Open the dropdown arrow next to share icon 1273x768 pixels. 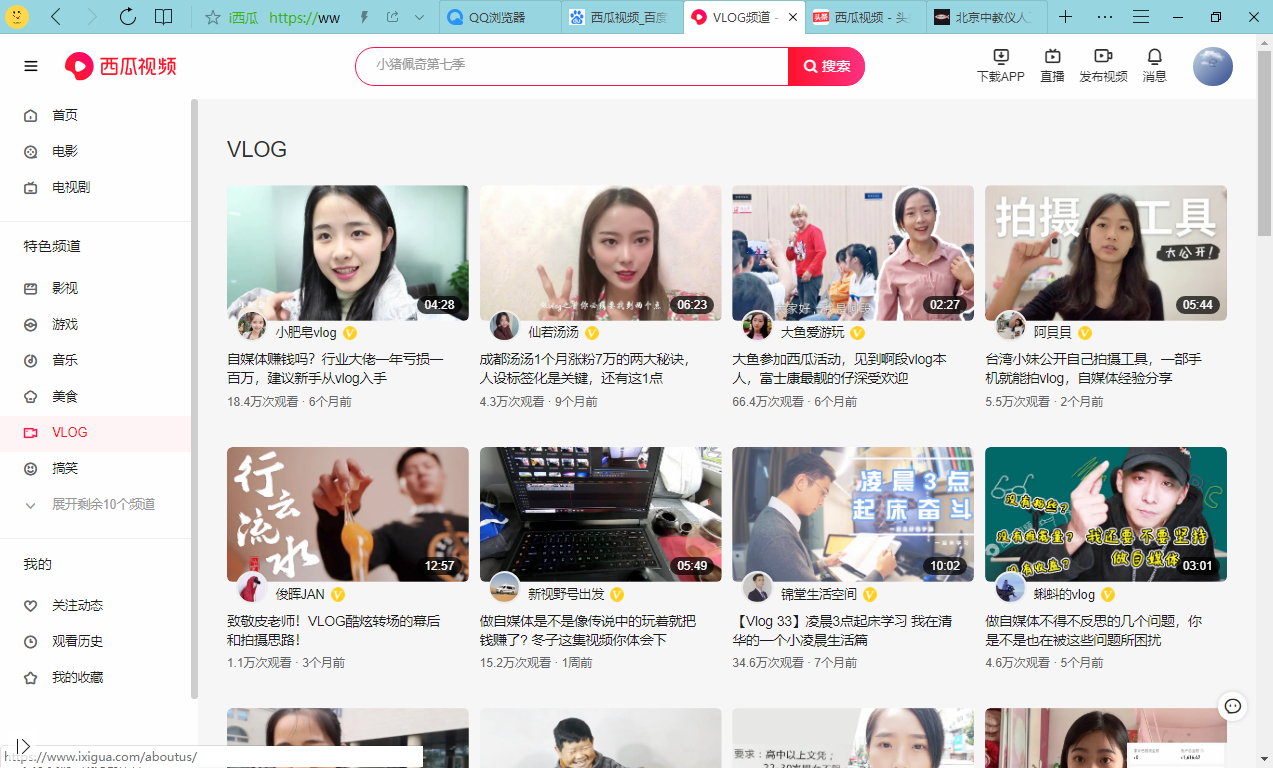[419, 17]
